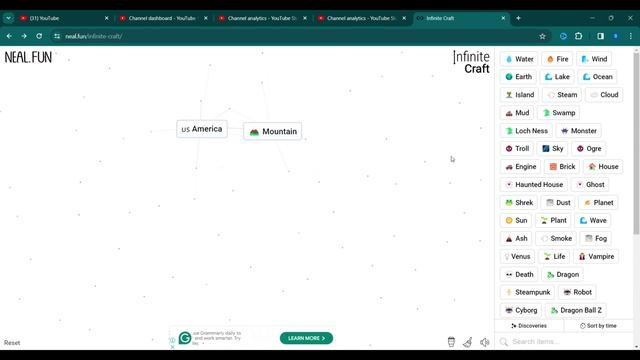
Task: Select the Troll element
Action: (517, 149)
